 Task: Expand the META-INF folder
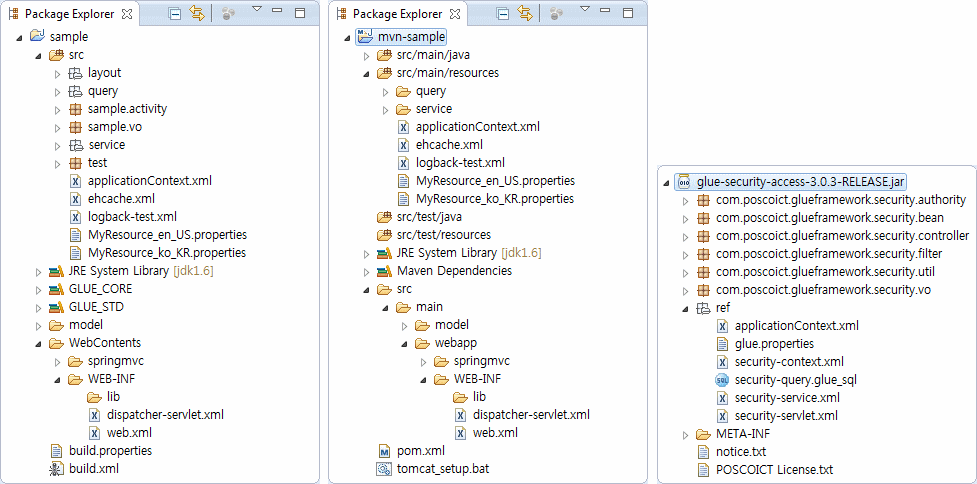[x=686, y=434]
